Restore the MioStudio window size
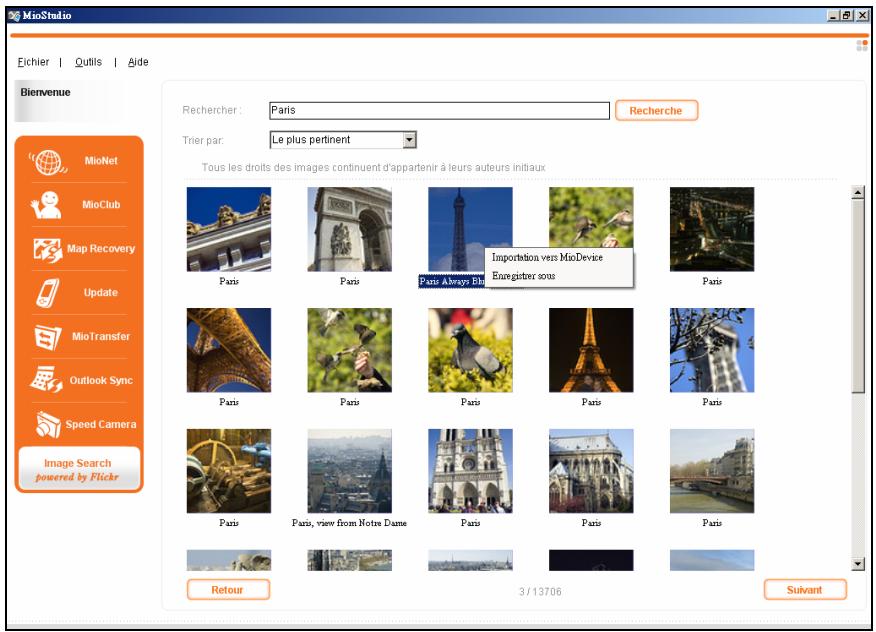 pos(847,16)
